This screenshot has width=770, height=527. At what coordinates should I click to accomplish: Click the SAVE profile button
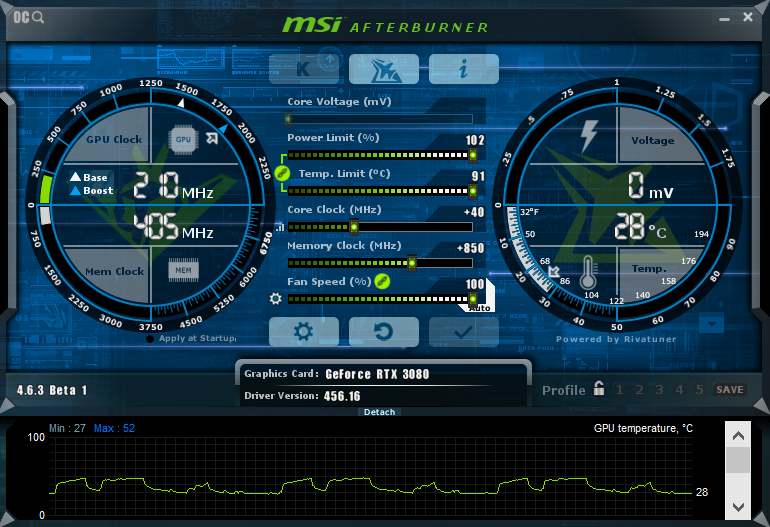[x=730, y=390]
